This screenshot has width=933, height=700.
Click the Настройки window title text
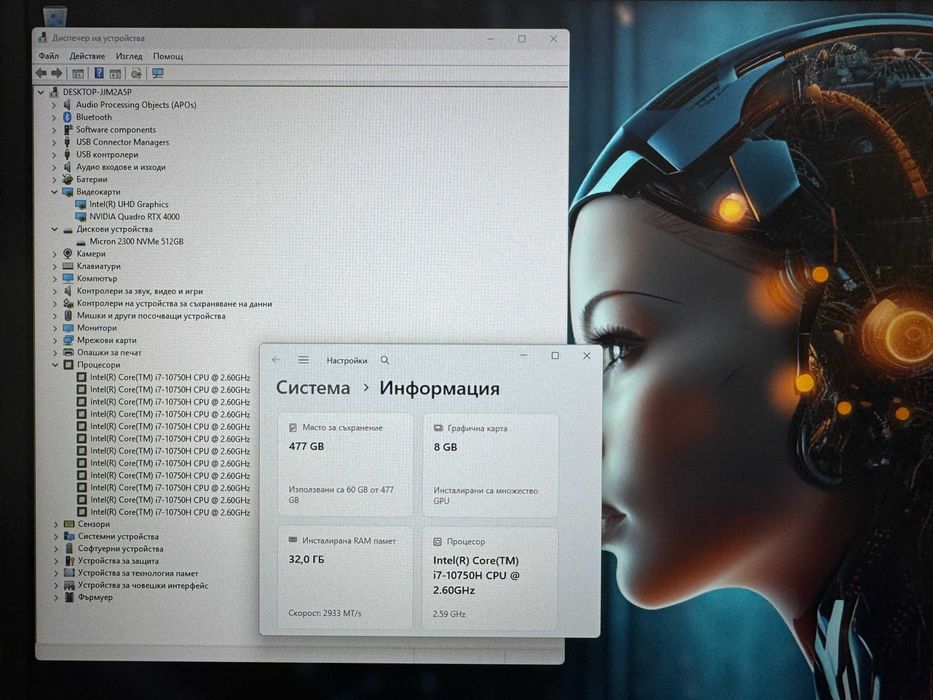[x=347, y=360]
